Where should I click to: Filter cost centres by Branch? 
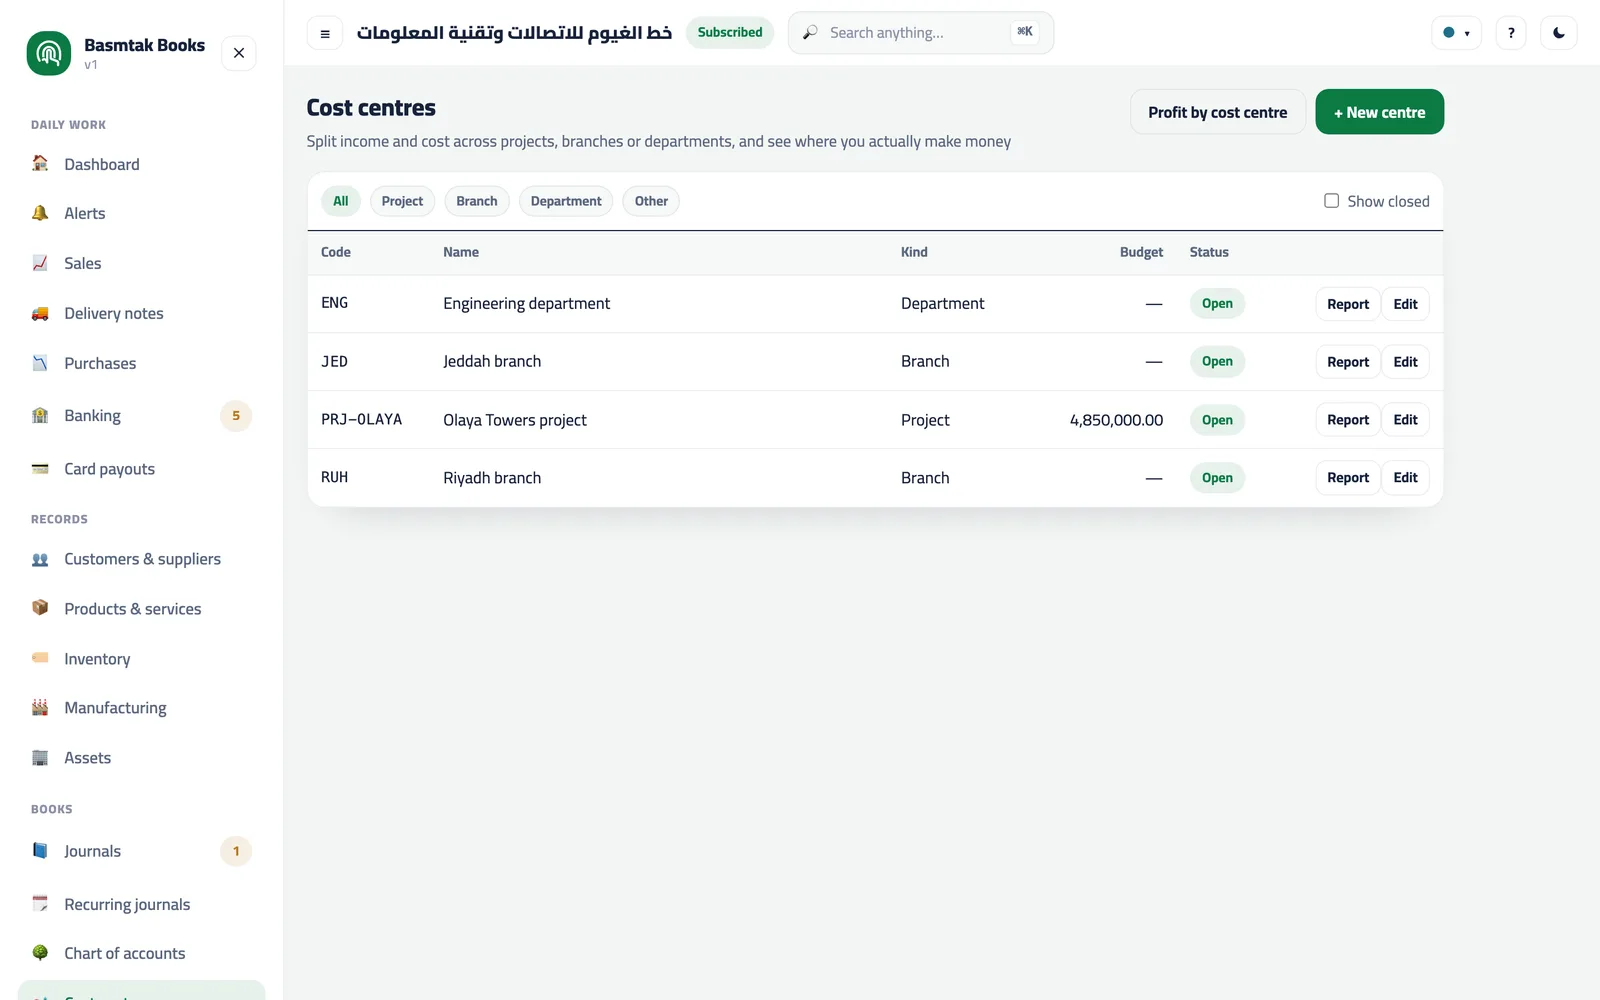(477, 201)
